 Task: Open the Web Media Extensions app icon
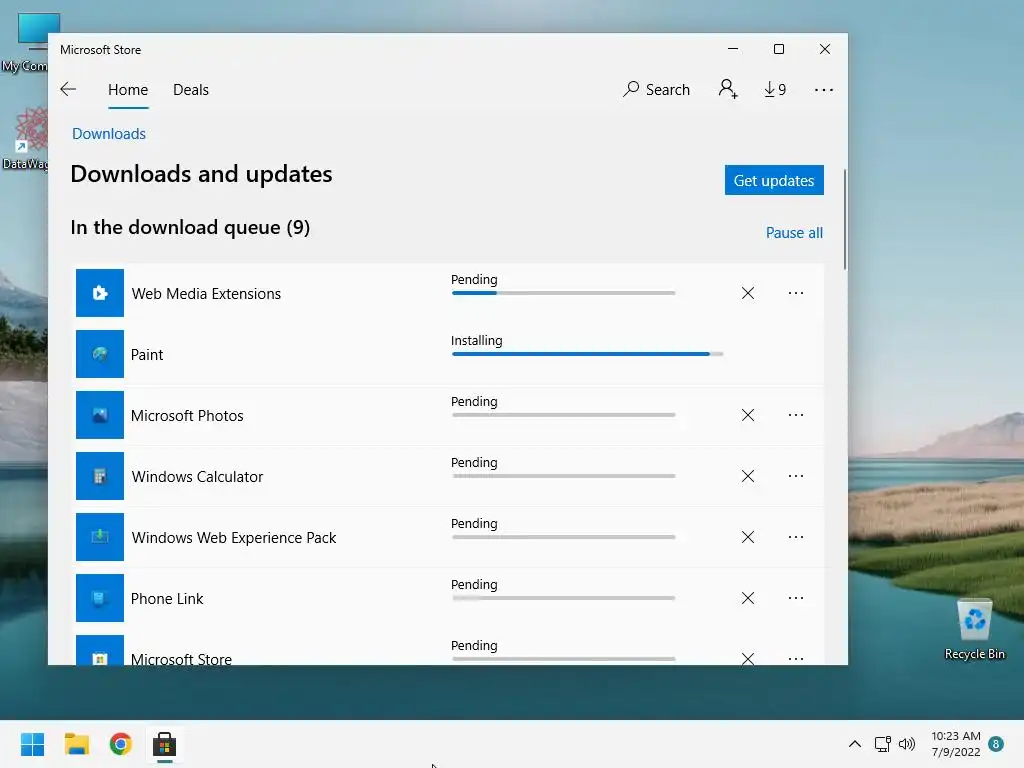coord(100,293)
